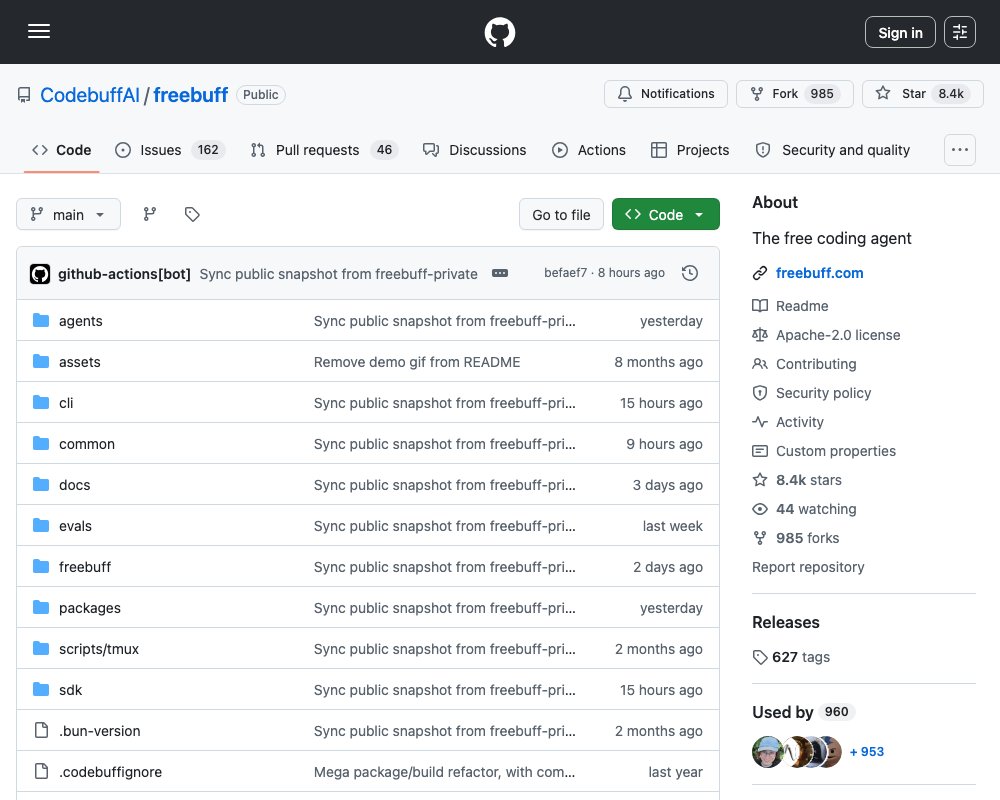The height and width of the screenshot is (800, 1000).
Task: Open the Used by 960 heading
Action: click(804, 712)
